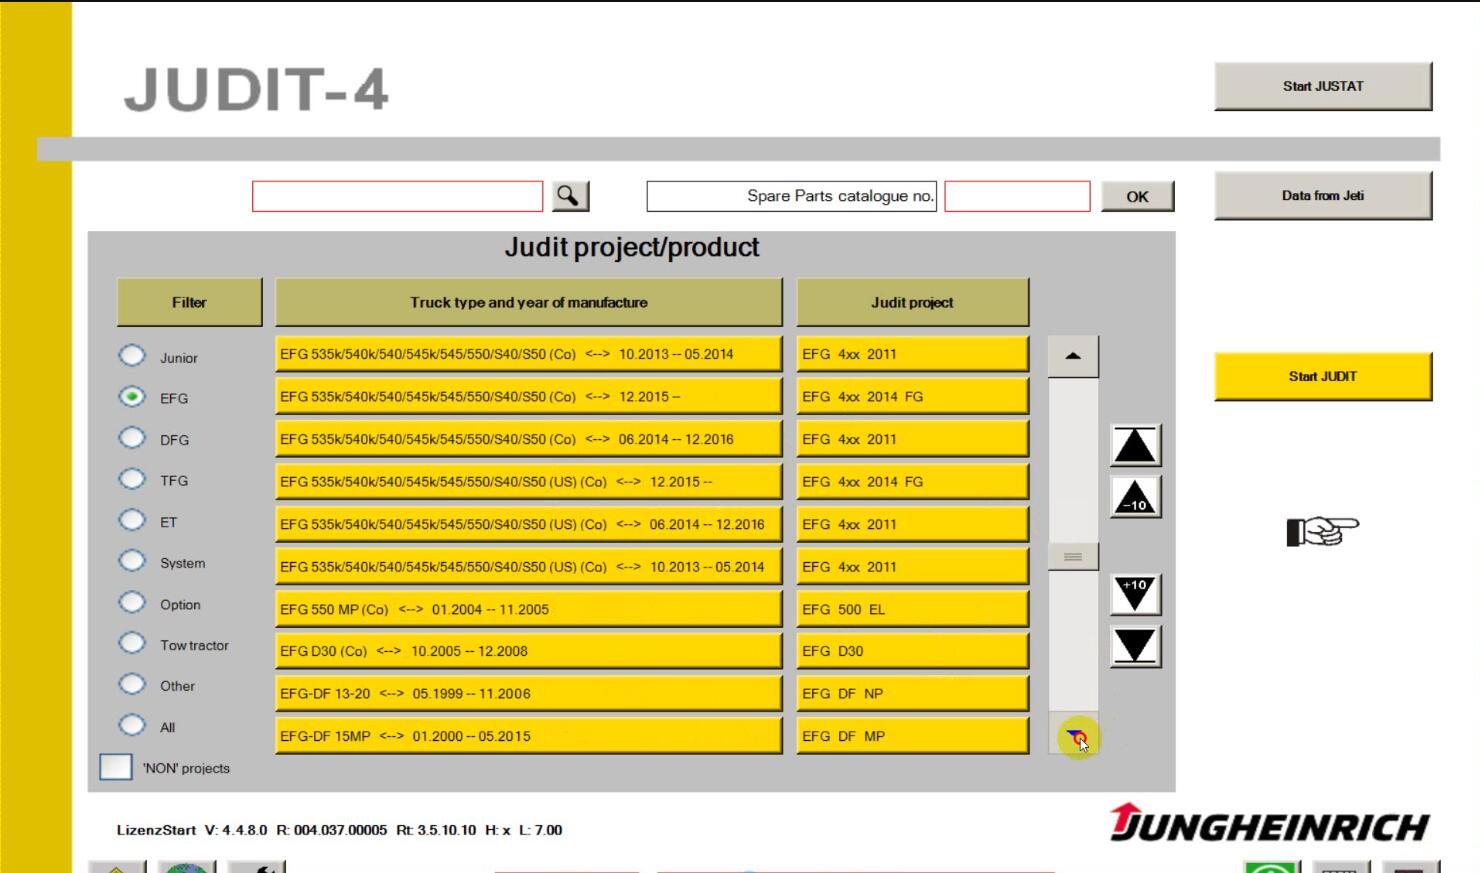
Task: Click EFG 4xx 2011 cell in first row
Action: [x=912, y=354]
